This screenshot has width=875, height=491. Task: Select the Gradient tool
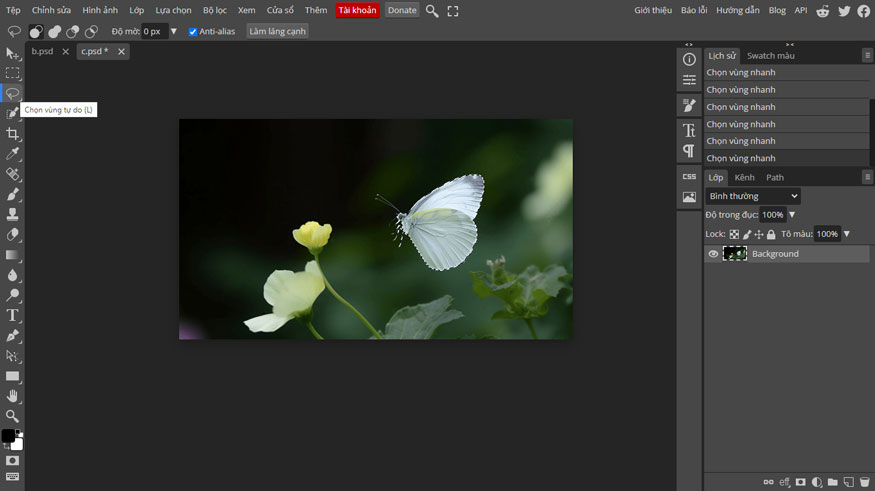pyautogui.click(x=12, y=255)
